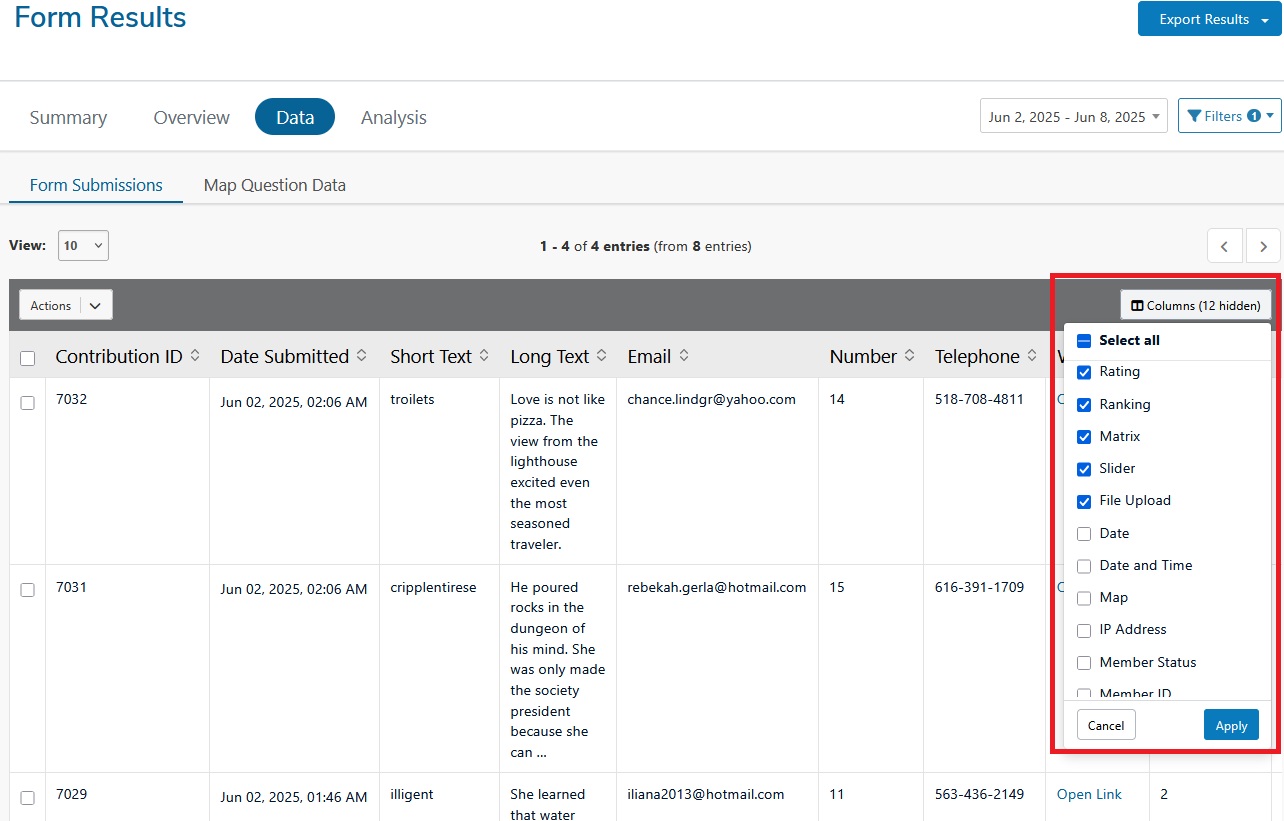Select the checkbox for submission 7032
The image size is (1284, 821).
pyautogui.click(x=28, y=402)
